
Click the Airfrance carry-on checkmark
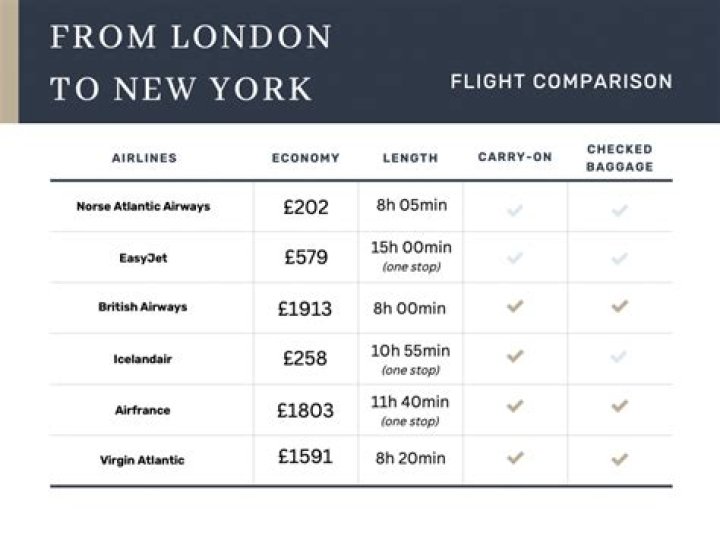pos(515,406)
